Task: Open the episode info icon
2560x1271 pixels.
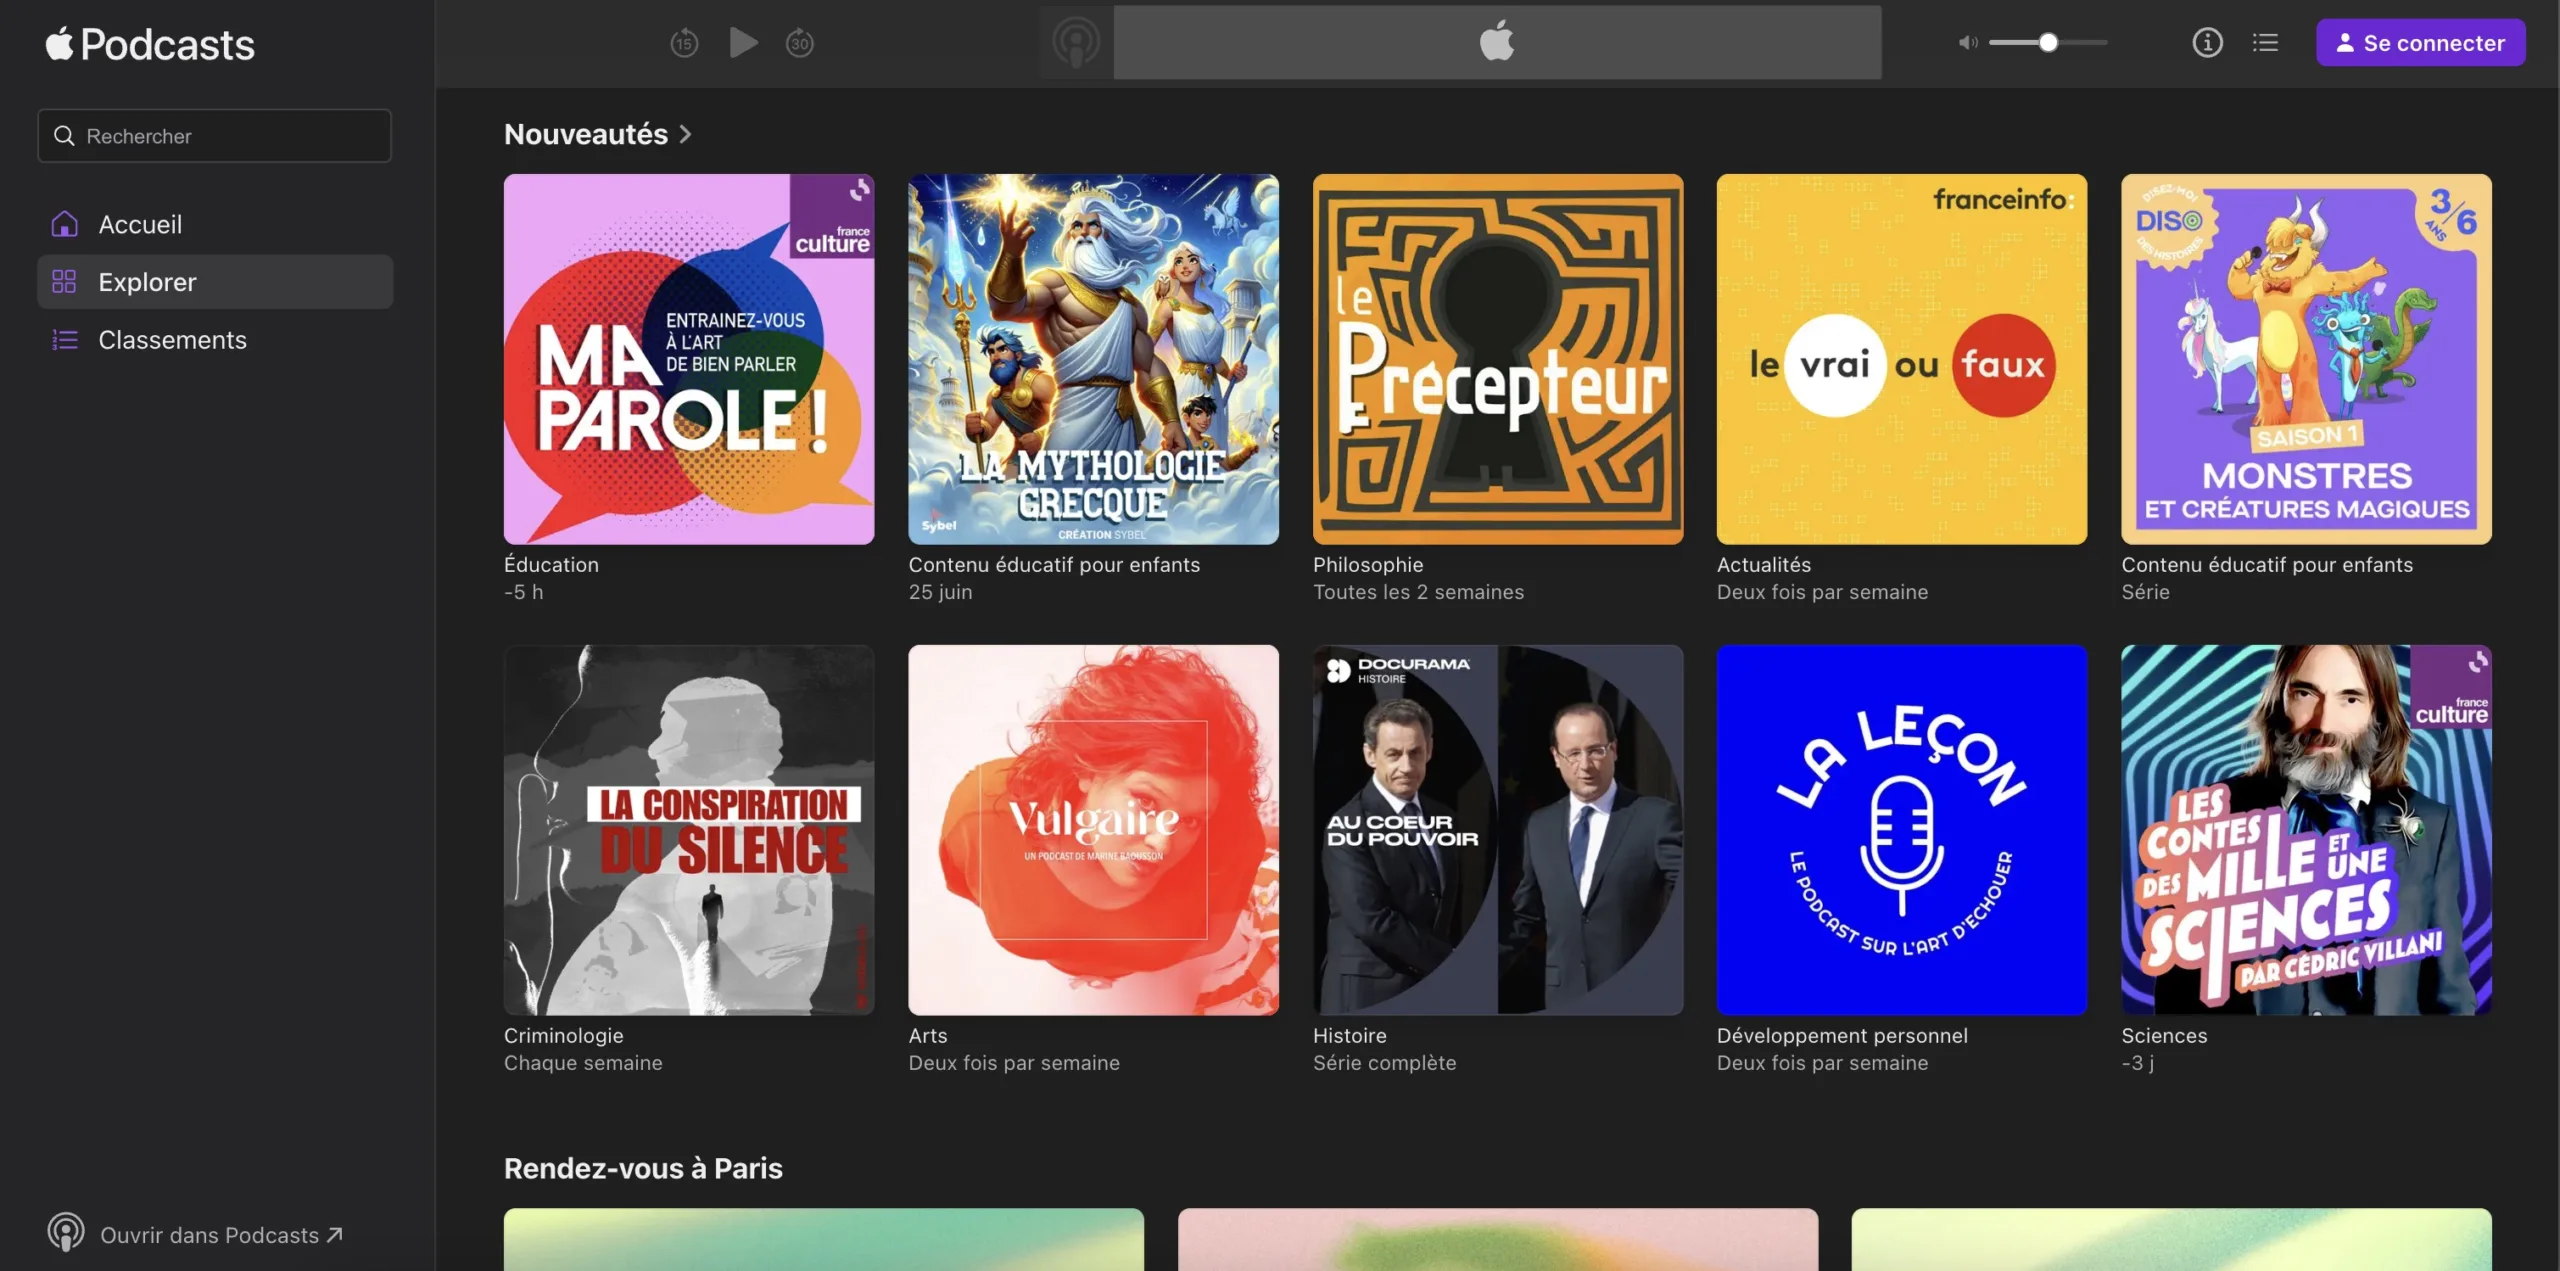Action: pos(2207,43)
